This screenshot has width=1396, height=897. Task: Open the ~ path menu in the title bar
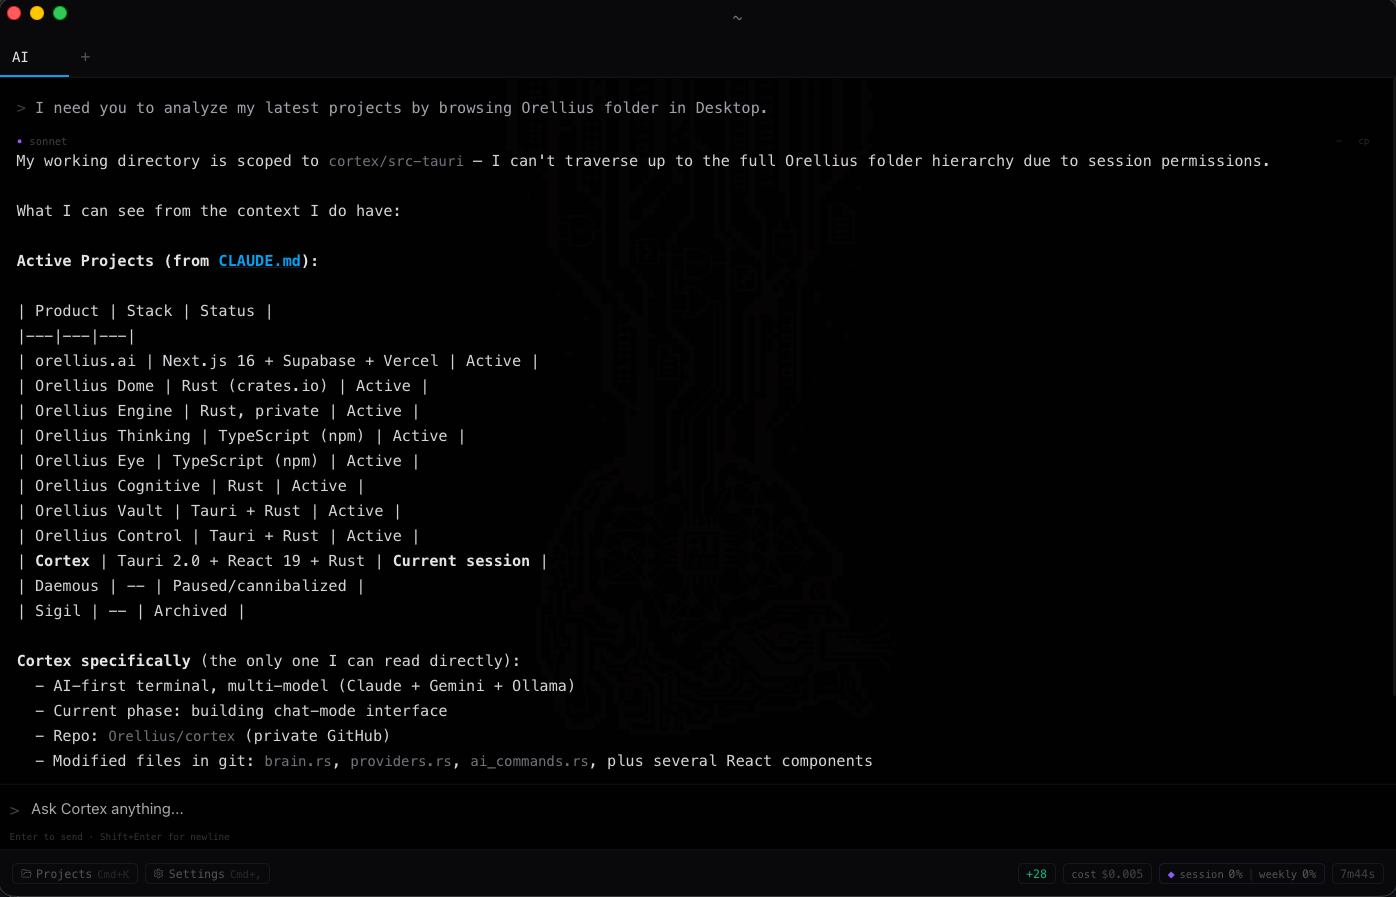737,17
